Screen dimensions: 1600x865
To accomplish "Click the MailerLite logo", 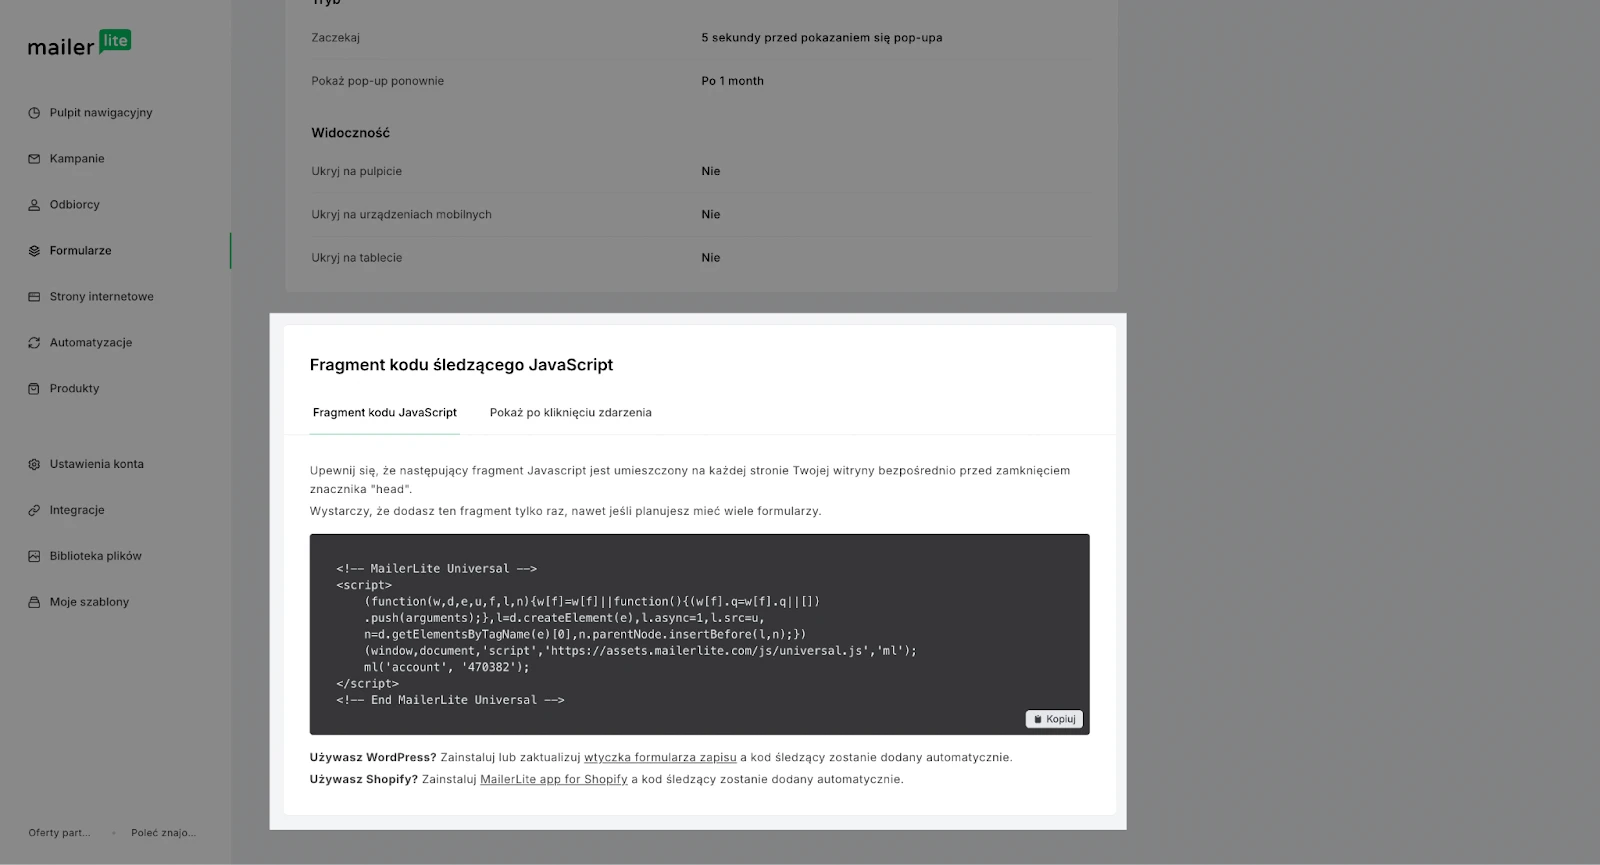I will [x=79, y=44].
